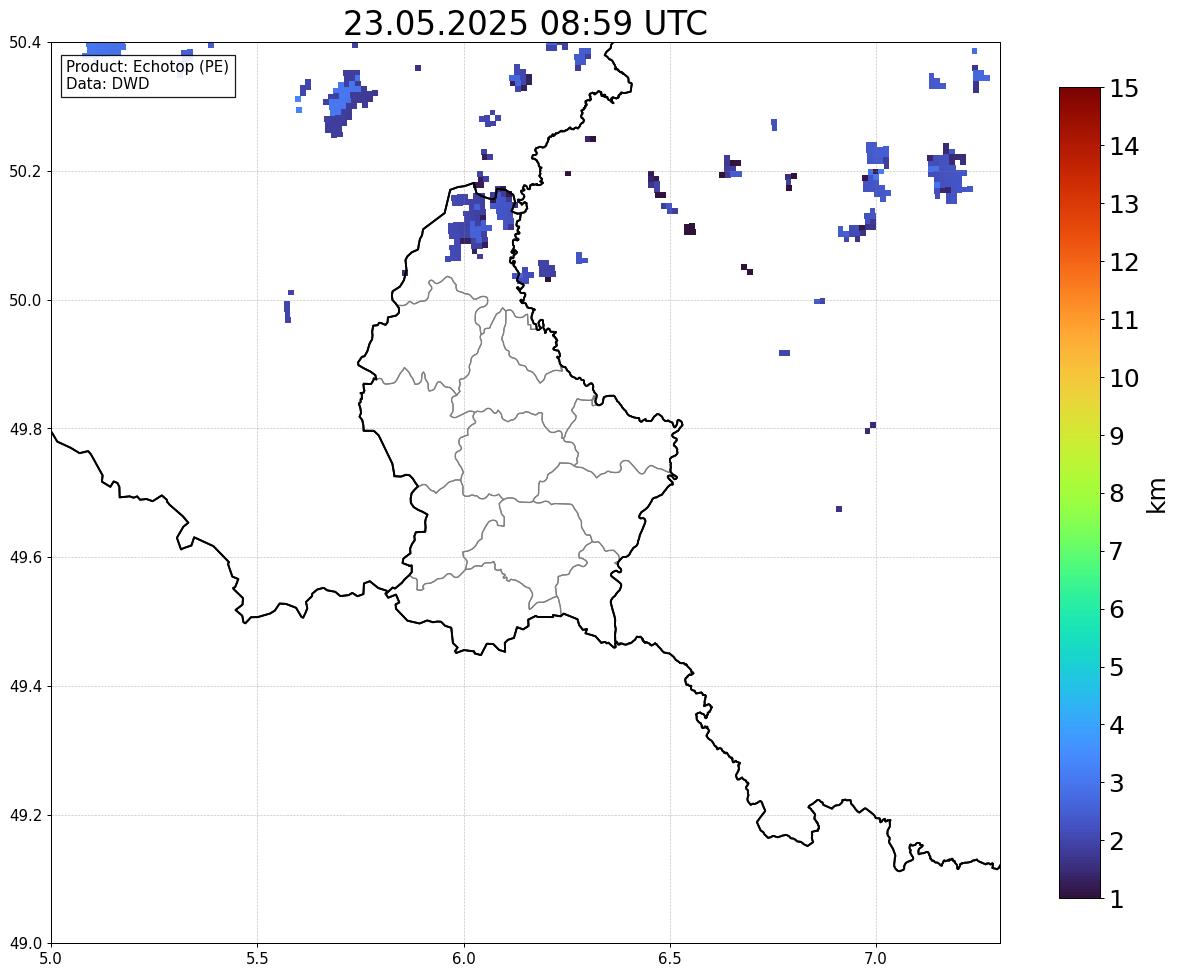Click the x-axis longitude label 6.0
Viewport: 1178px width, 976px height.
(464, 959)
